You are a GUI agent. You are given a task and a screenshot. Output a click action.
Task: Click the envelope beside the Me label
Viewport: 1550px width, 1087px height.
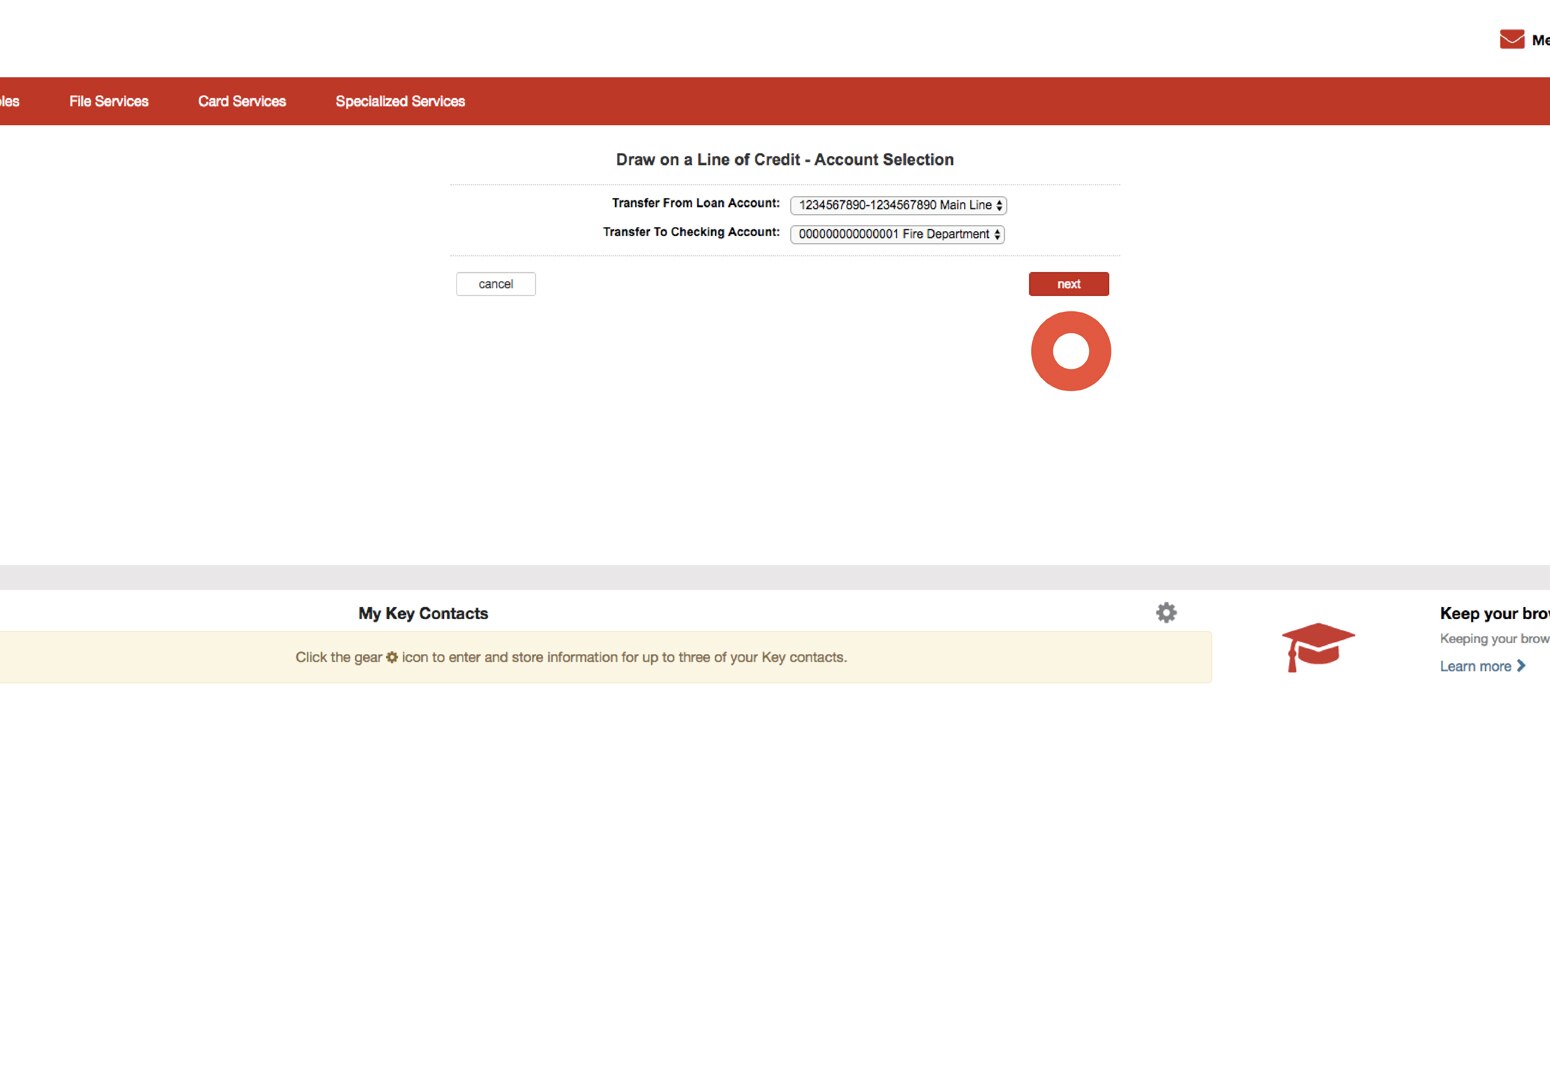click(x=1510, y=38)
